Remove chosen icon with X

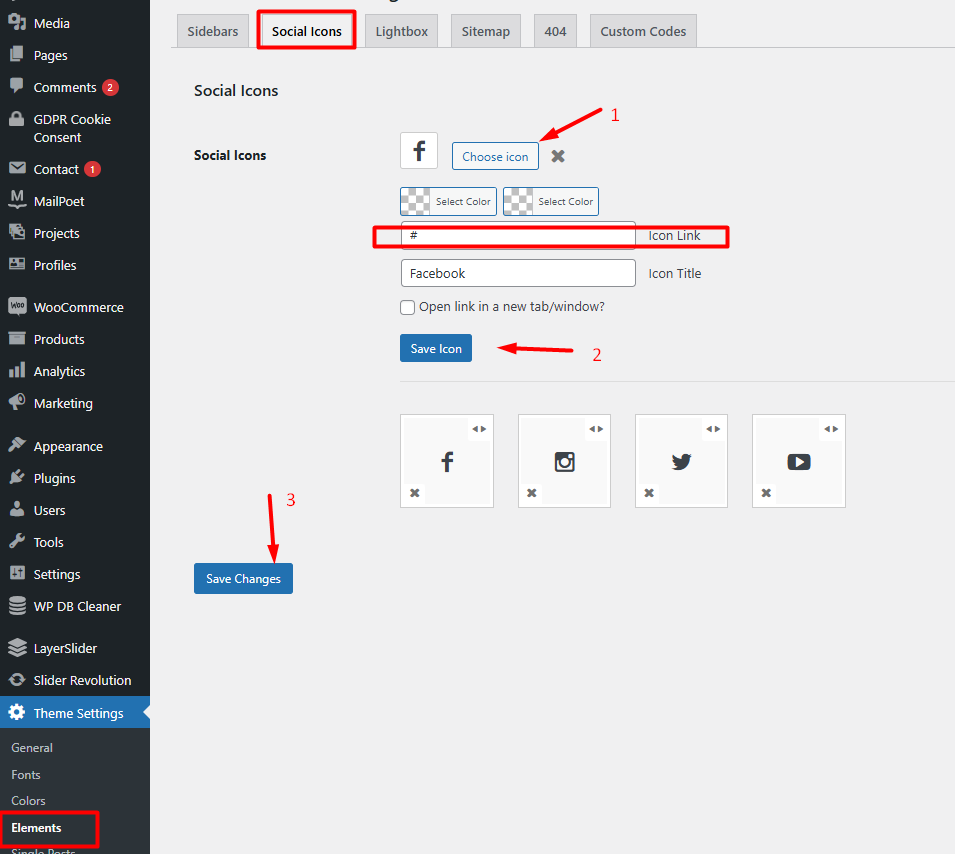pyautogui.click(x=558, y=157)
